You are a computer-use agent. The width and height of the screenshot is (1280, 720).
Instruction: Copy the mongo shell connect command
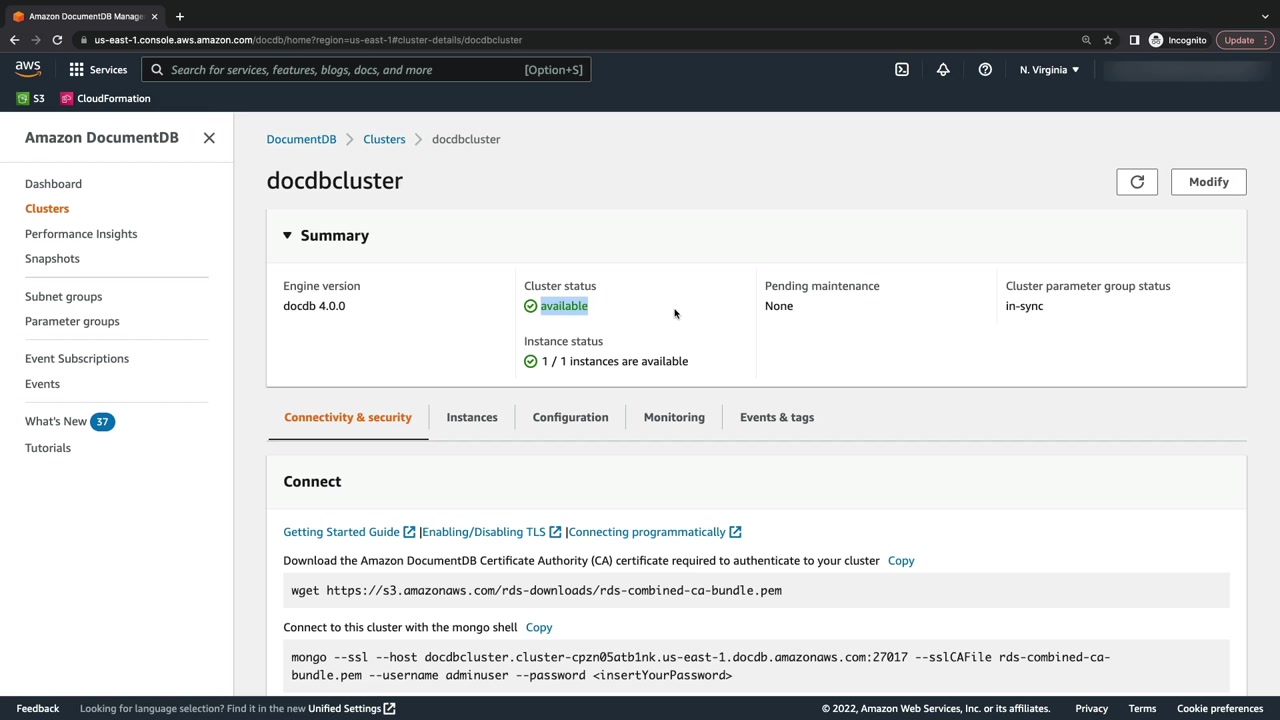(x=539, y=628)
